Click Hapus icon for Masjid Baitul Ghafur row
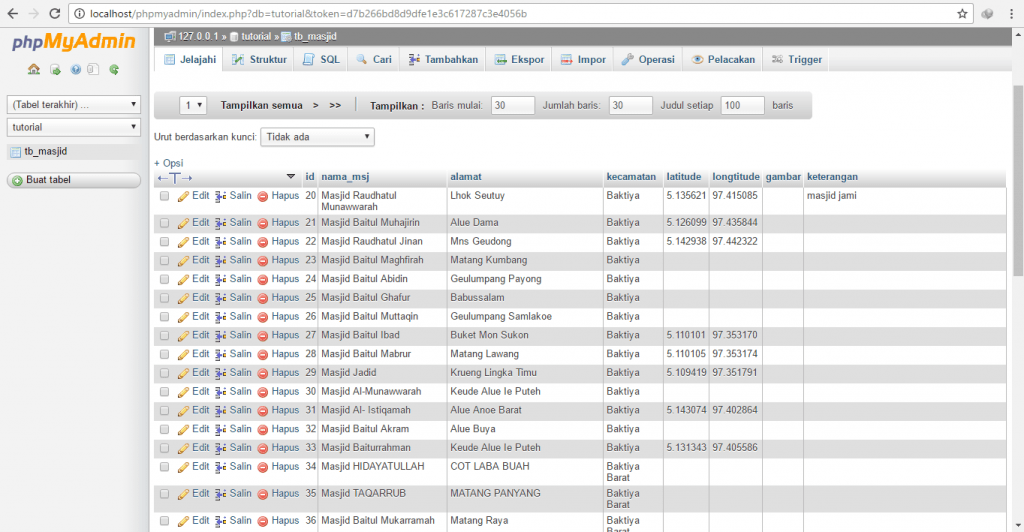 [263, 298]
